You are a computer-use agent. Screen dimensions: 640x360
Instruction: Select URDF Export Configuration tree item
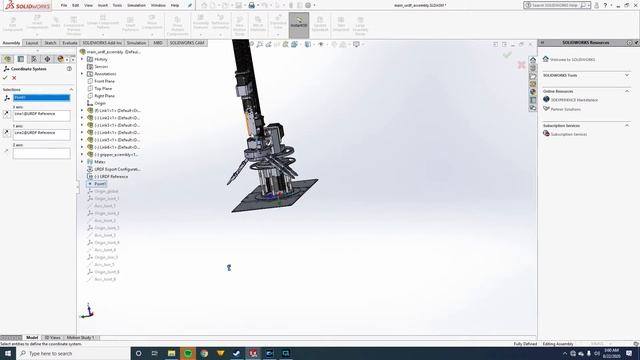click(117, 169)
